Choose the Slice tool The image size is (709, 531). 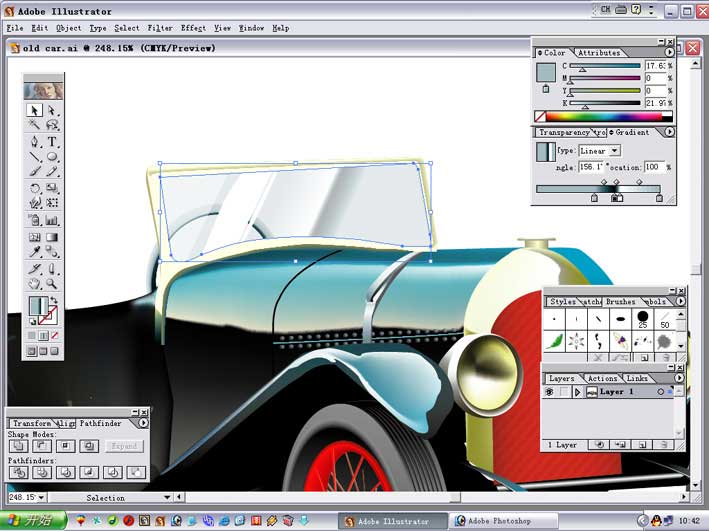tap(34, 269)
